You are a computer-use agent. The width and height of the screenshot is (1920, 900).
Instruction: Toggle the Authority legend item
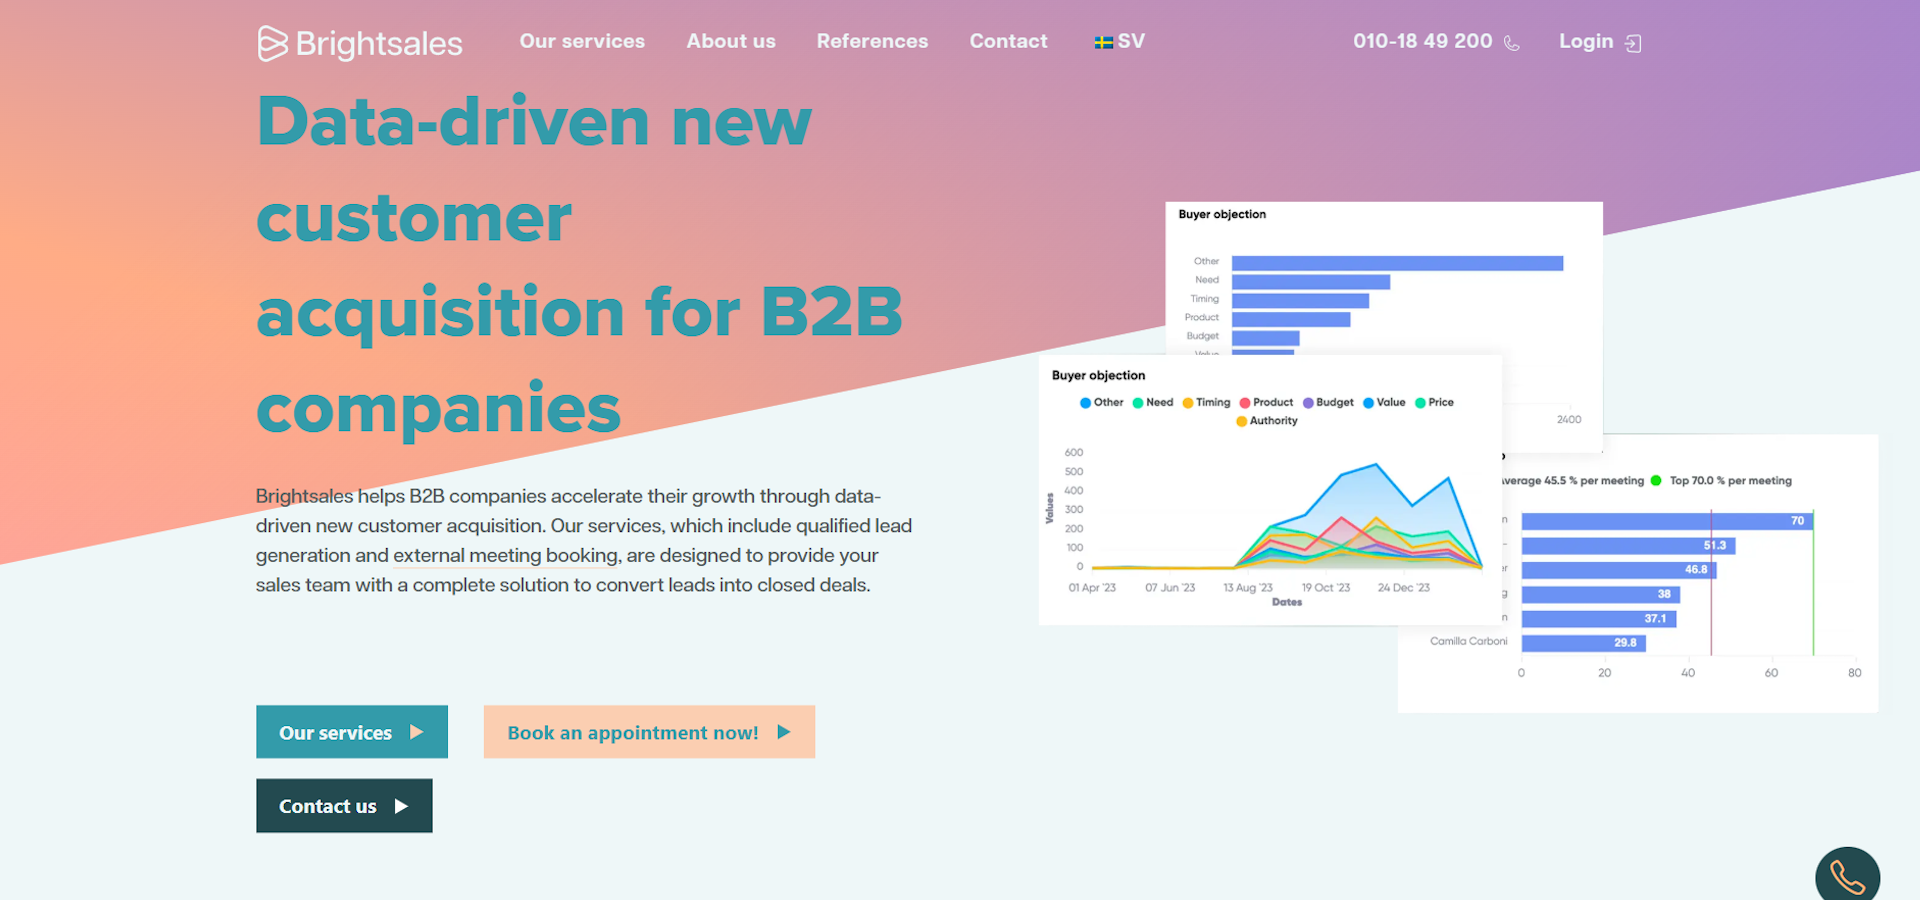(x=1267, y=421)
